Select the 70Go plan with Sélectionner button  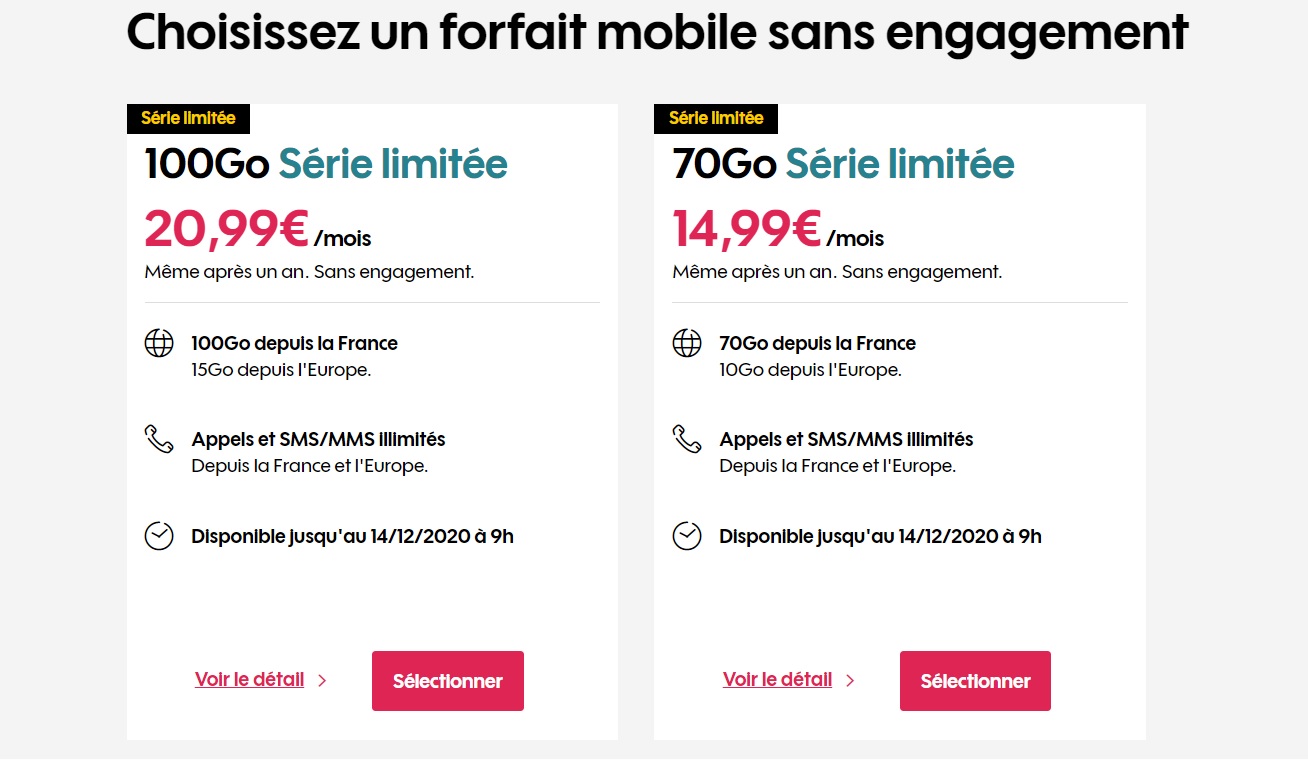[x=975, y=681]
